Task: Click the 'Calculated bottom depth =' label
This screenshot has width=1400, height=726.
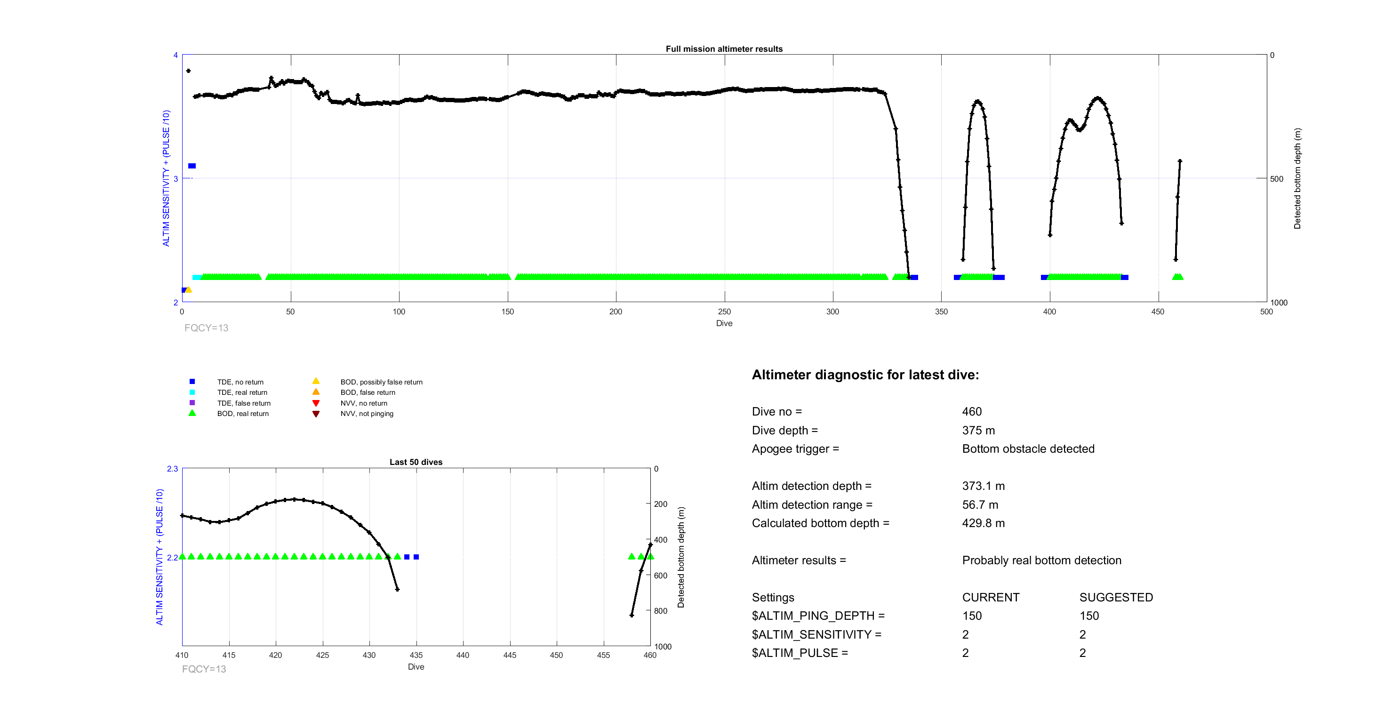Action: pos(820,523)
